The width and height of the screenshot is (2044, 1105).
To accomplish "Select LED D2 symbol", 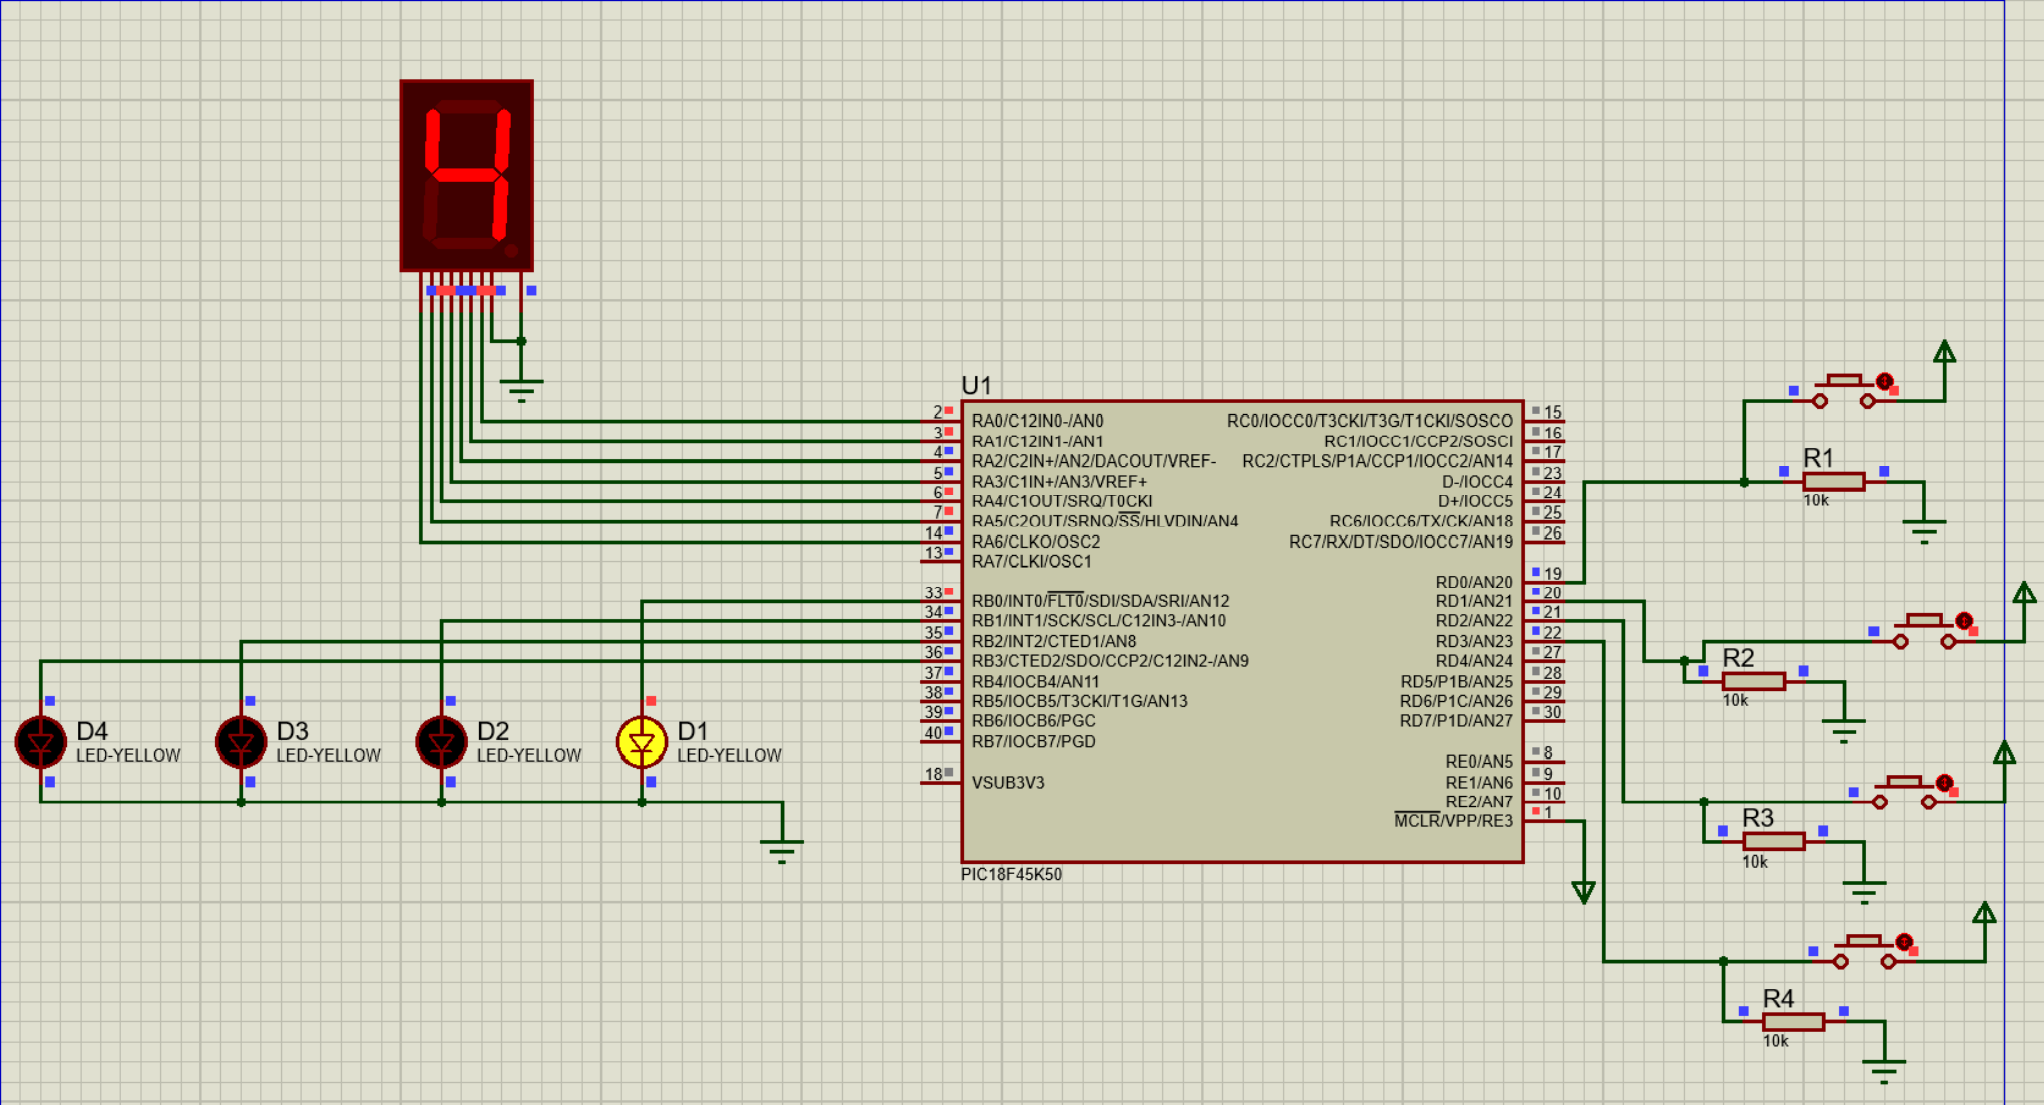I will pos(441,742).
